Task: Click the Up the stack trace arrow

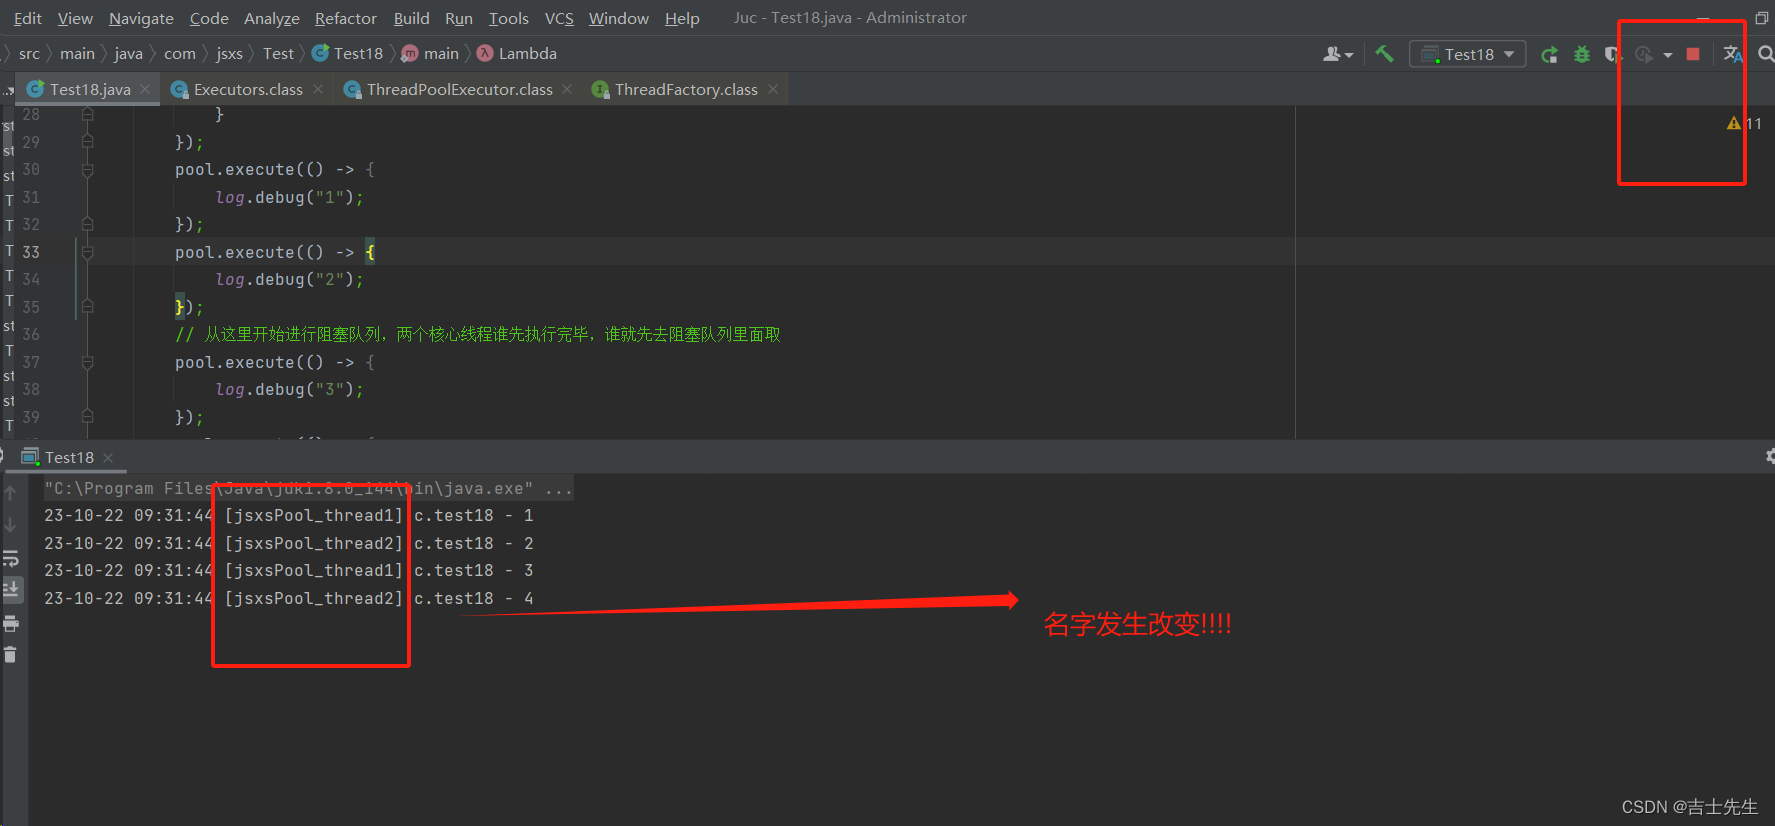Action: (10, 493)
